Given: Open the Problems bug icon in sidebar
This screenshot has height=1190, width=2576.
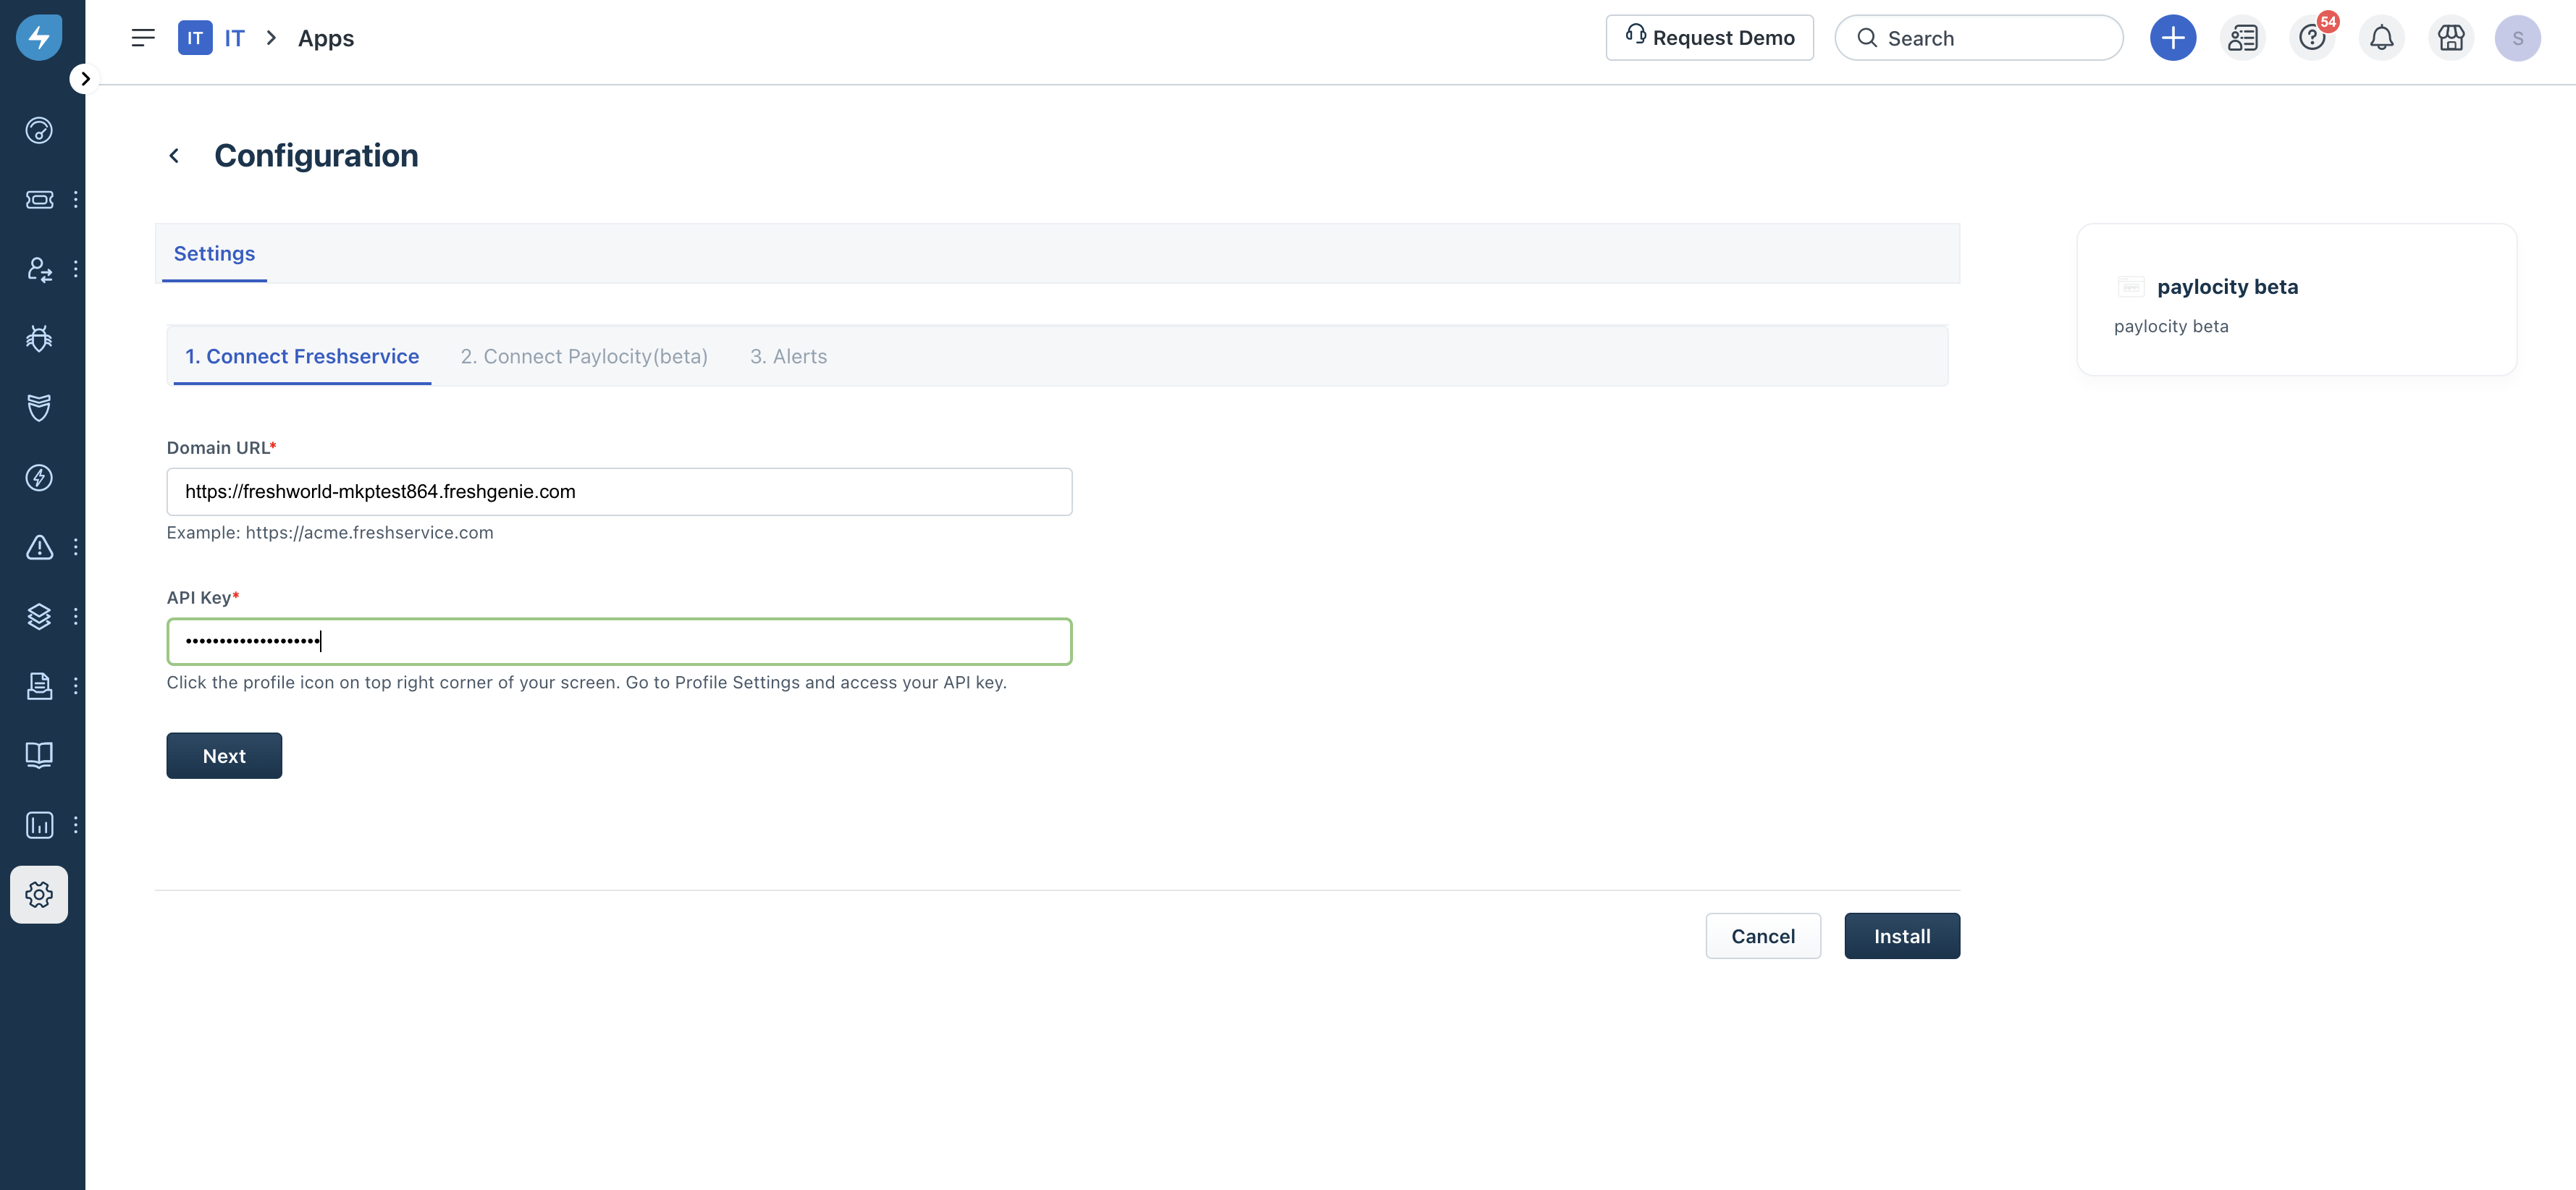Looking at the screenshot, I should [39, 339].
